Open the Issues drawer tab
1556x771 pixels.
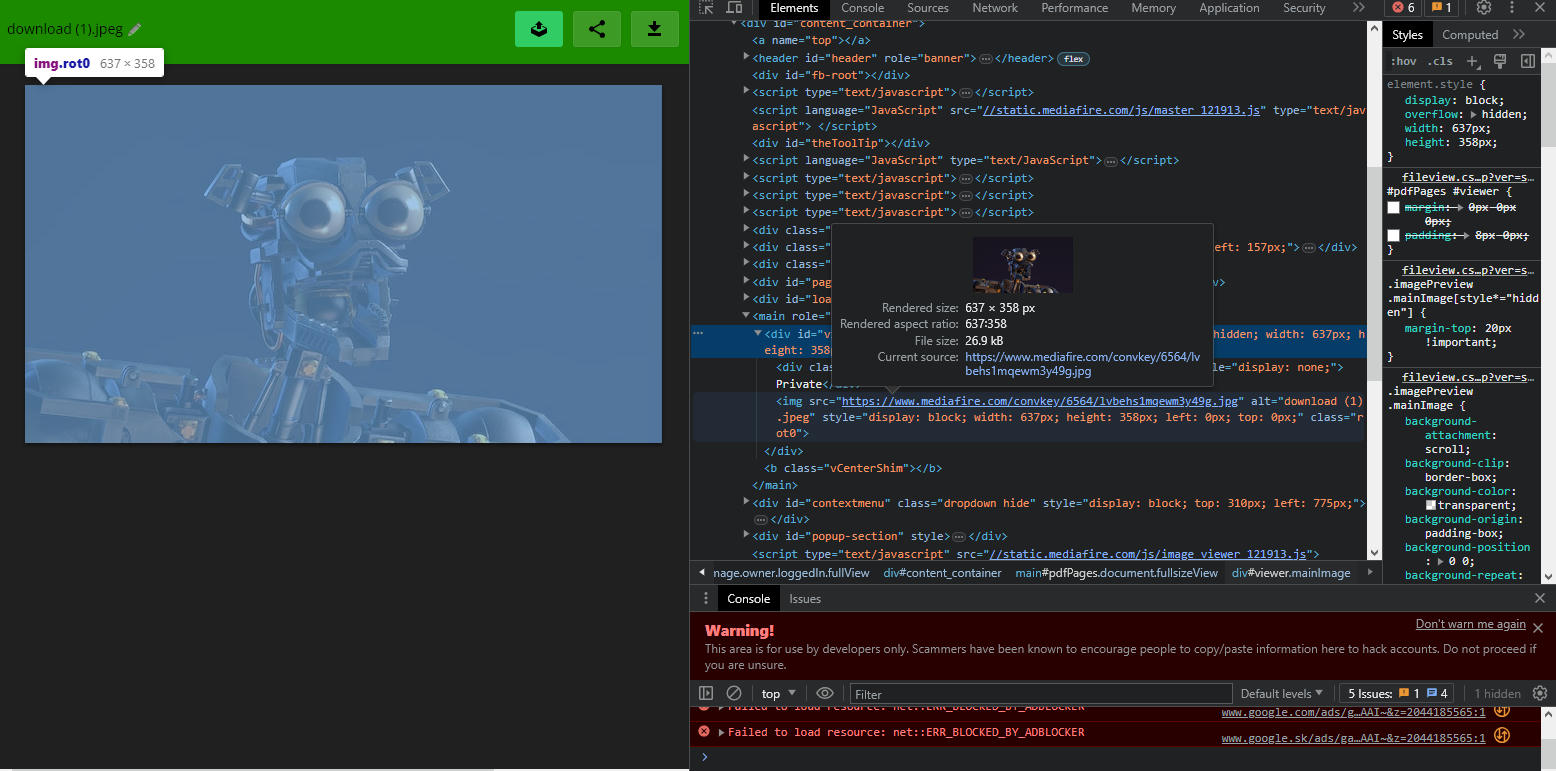tap(805, 599)
